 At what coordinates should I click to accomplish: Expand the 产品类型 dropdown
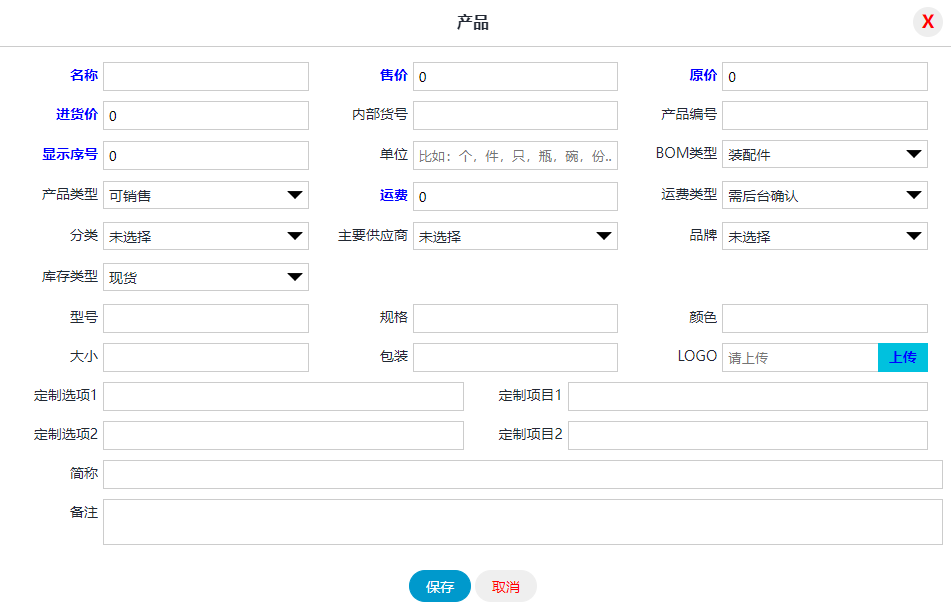point(205,195)
